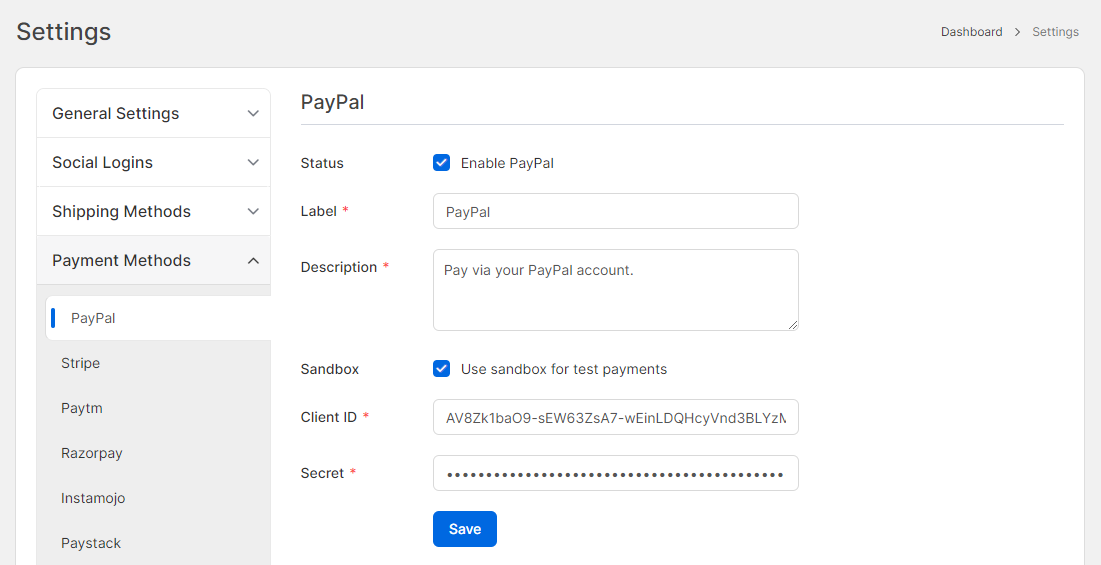The image size is (1101, 565).
Task: Click the Secret password field
Action: [x=616, y=473]
